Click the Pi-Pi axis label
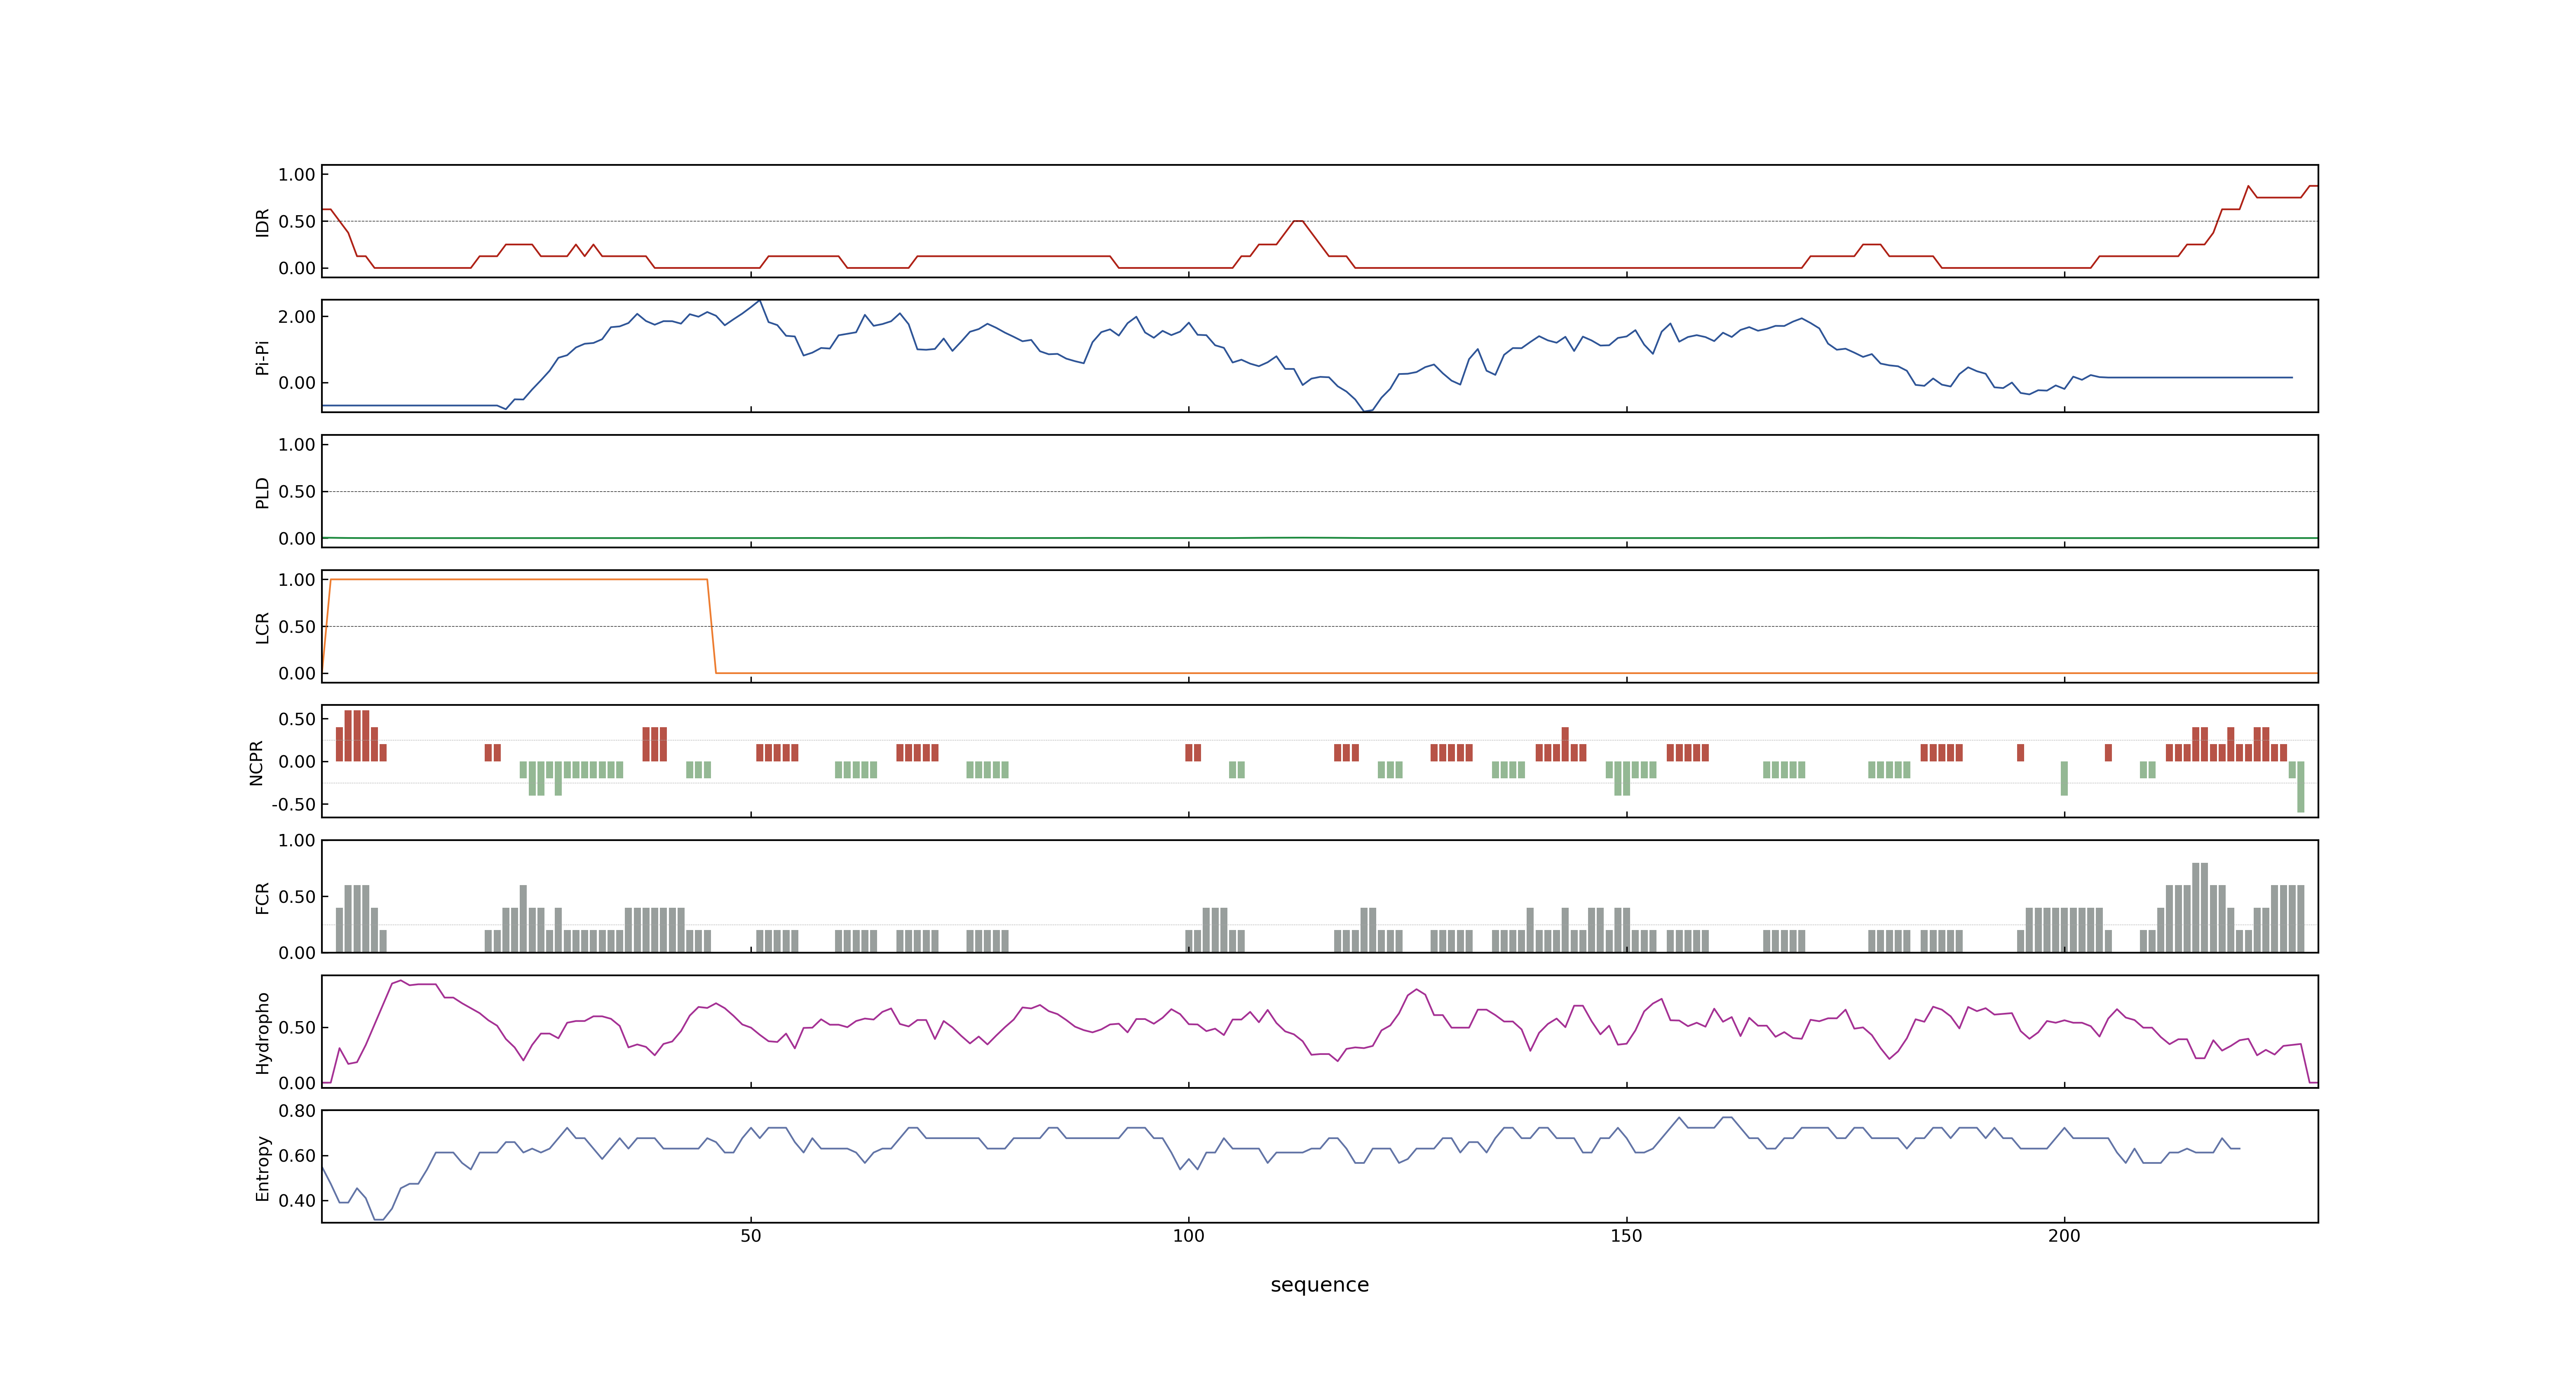The width and height of the screenshot is (2576, 1374). [x=262, y=357]
